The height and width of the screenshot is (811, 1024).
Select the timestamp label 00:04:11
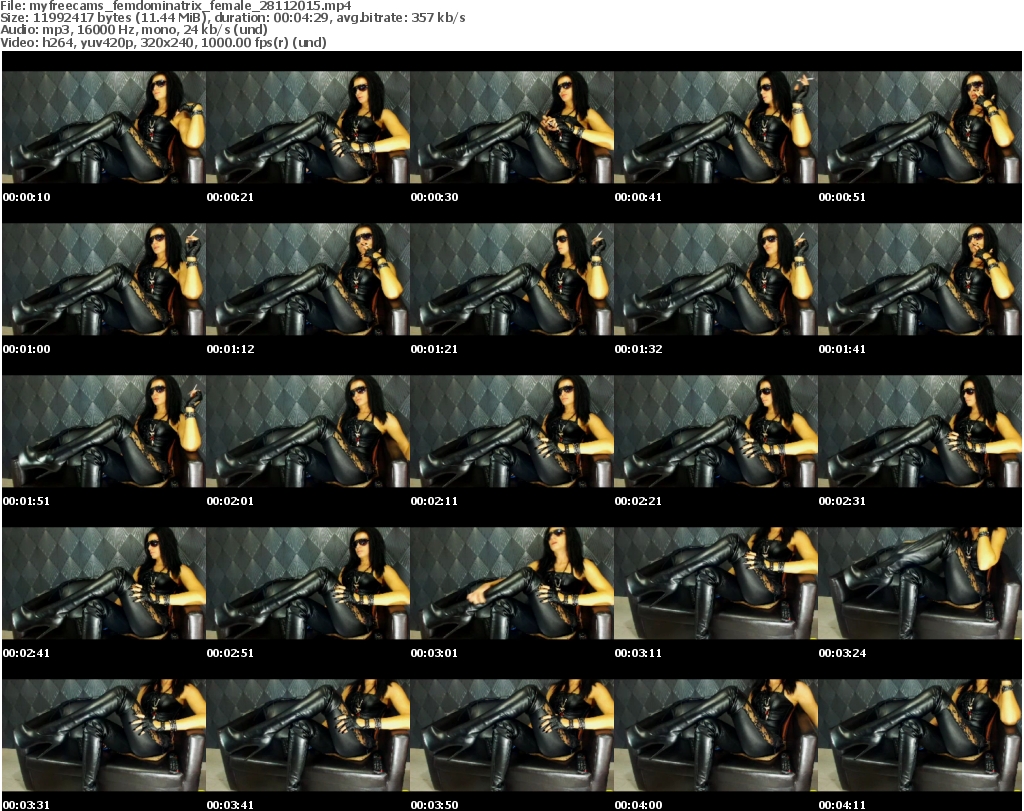[842, 804]
